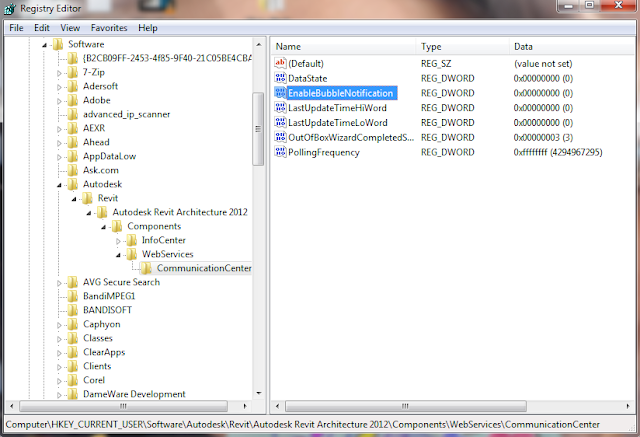
Task: Click the 0x00000003 (3) data cell
Action: [543, 138]
